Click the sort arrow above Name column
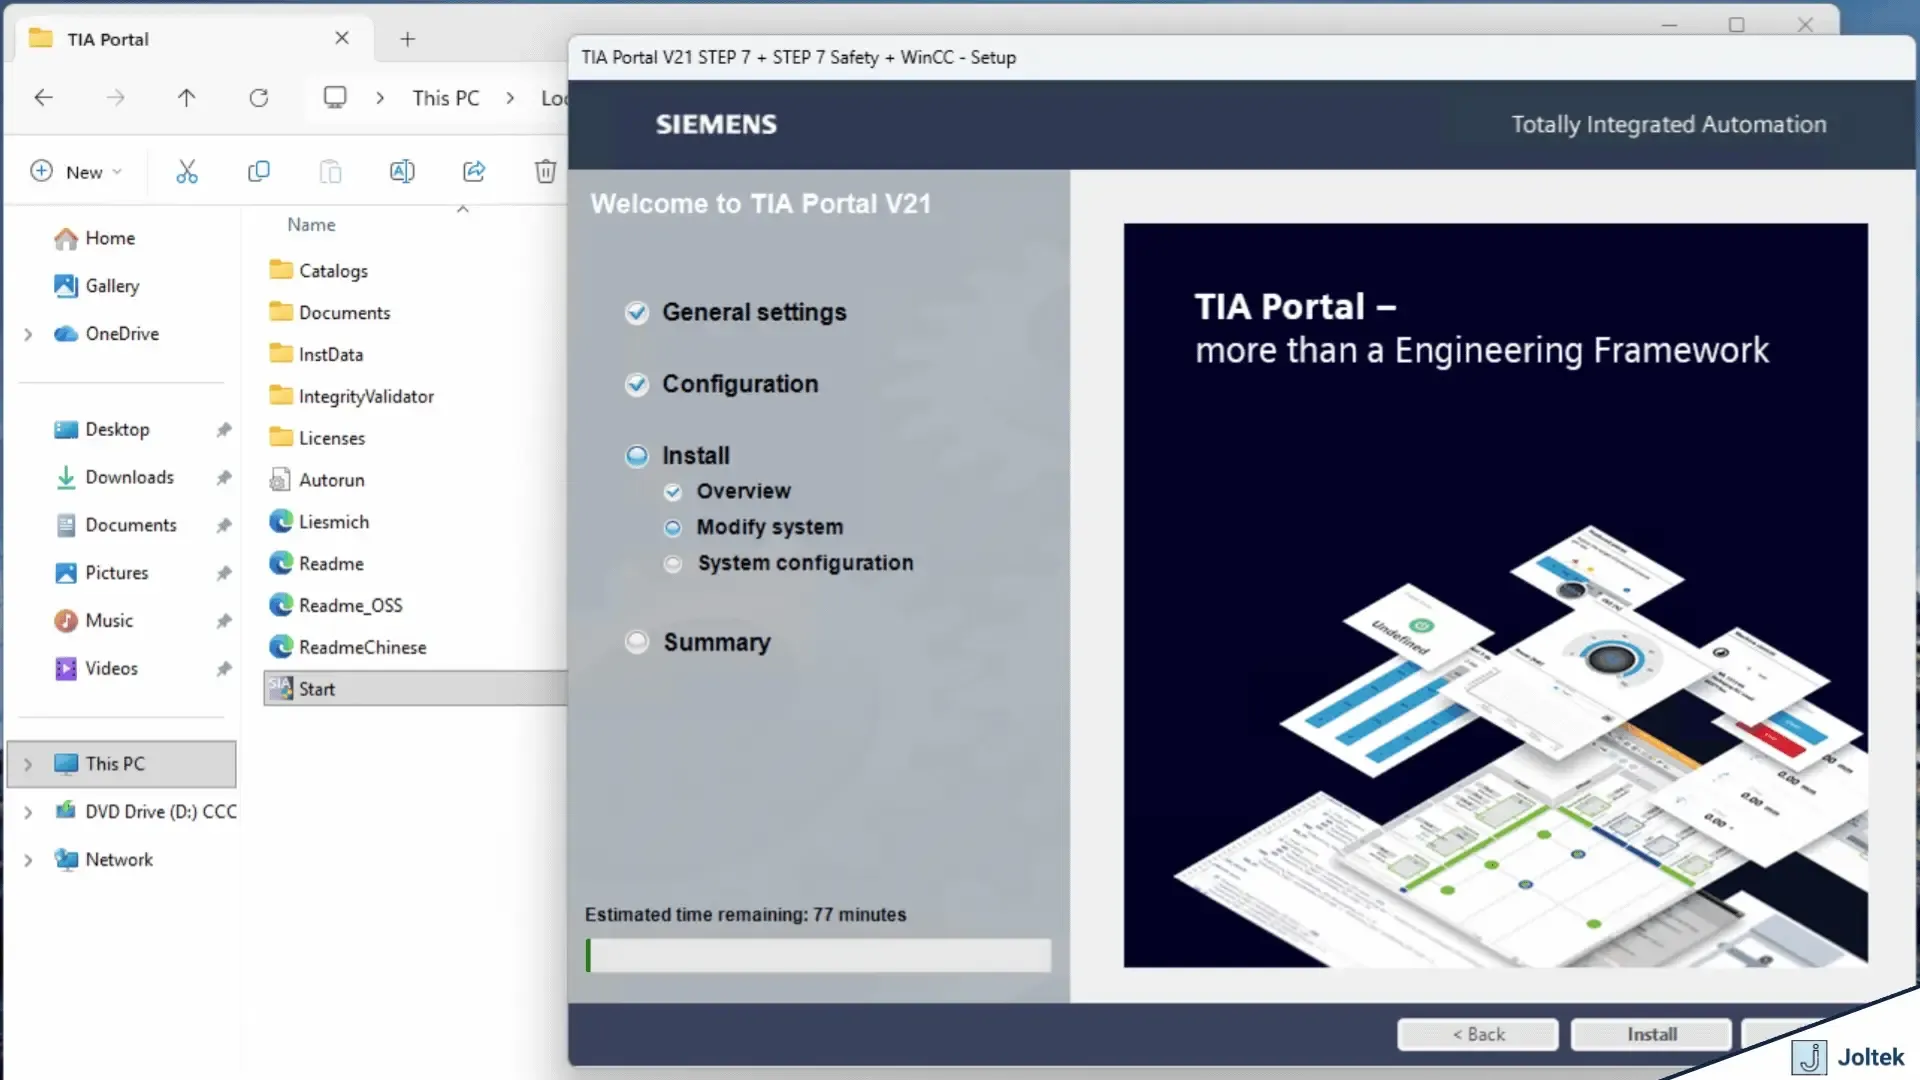1920x1080 pixels. [x=462, y=209]
